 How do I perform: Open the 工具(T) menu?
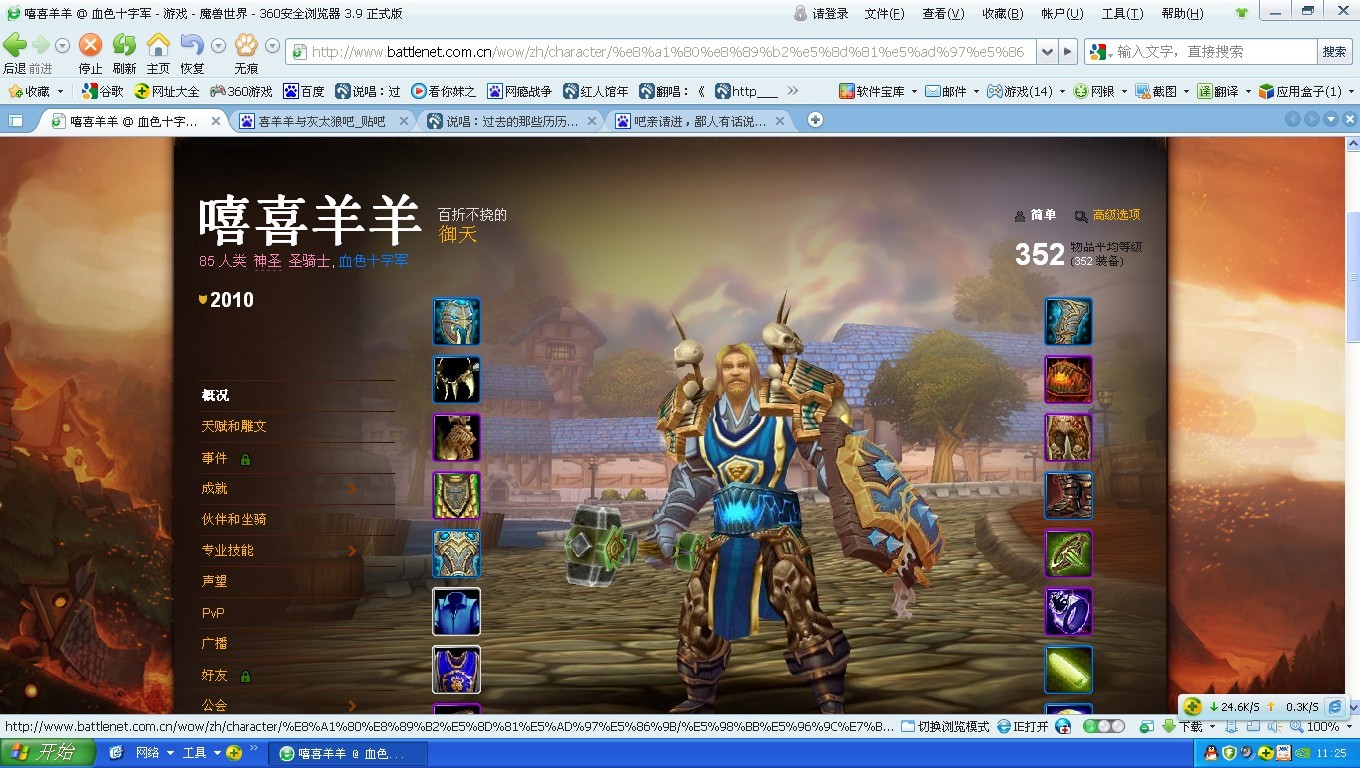tap(1122, 13)
